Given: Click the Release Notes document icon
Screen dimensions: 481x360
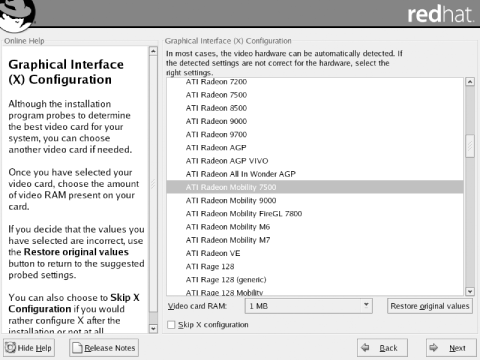Looking at the screenshot, I should coord(77,348).
